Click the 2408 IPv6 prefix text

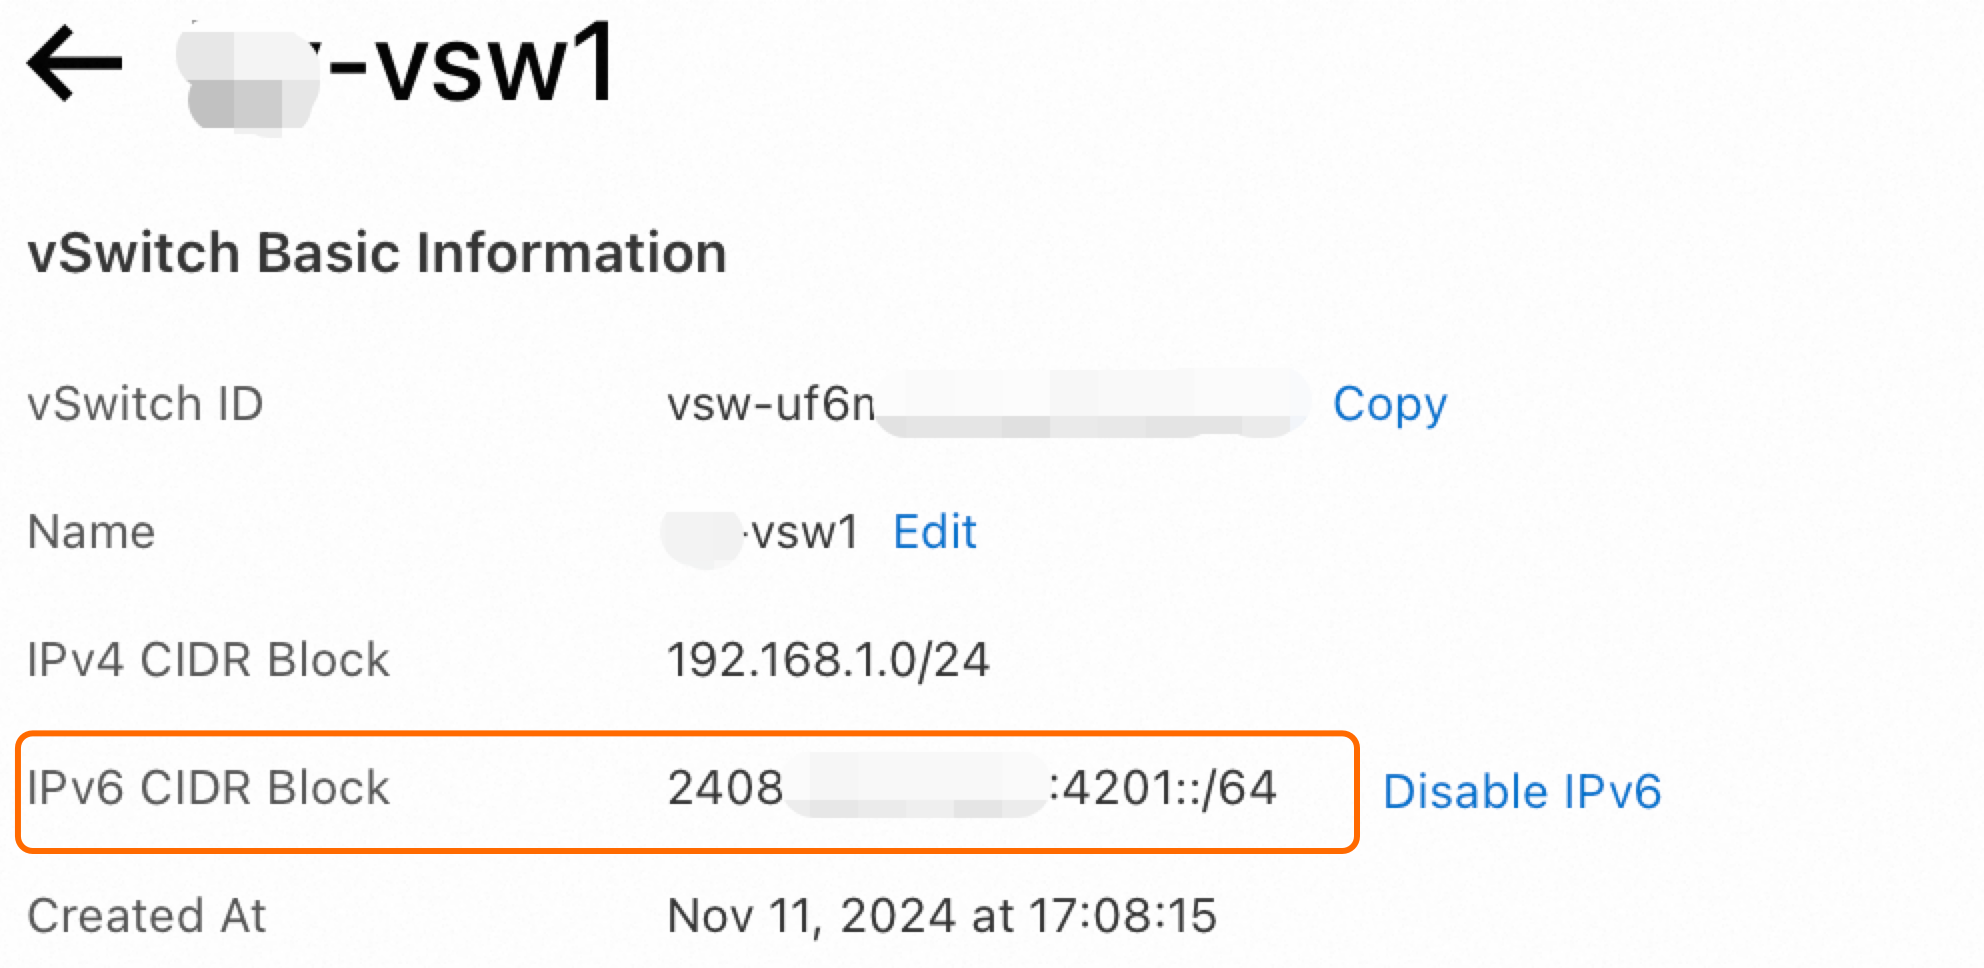tap(725, 788)
